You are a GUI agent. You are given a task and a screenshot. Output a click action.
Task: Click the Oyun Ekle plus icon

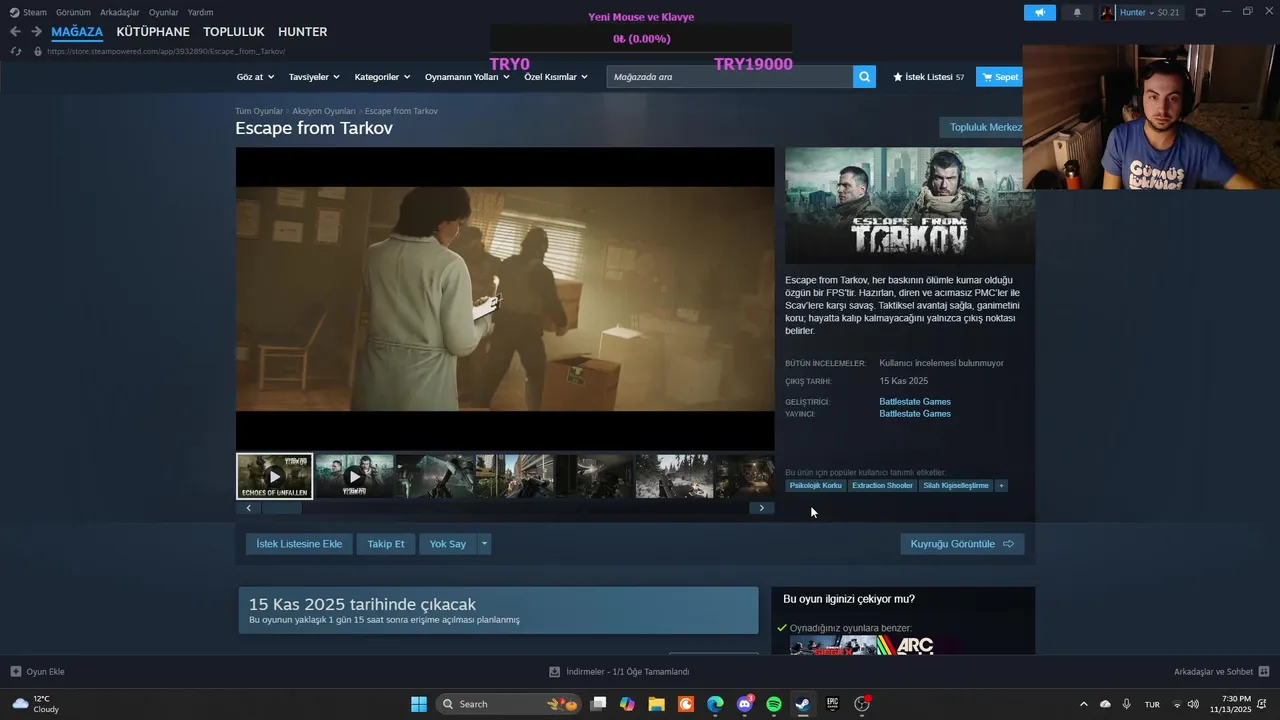coord(16,672)
